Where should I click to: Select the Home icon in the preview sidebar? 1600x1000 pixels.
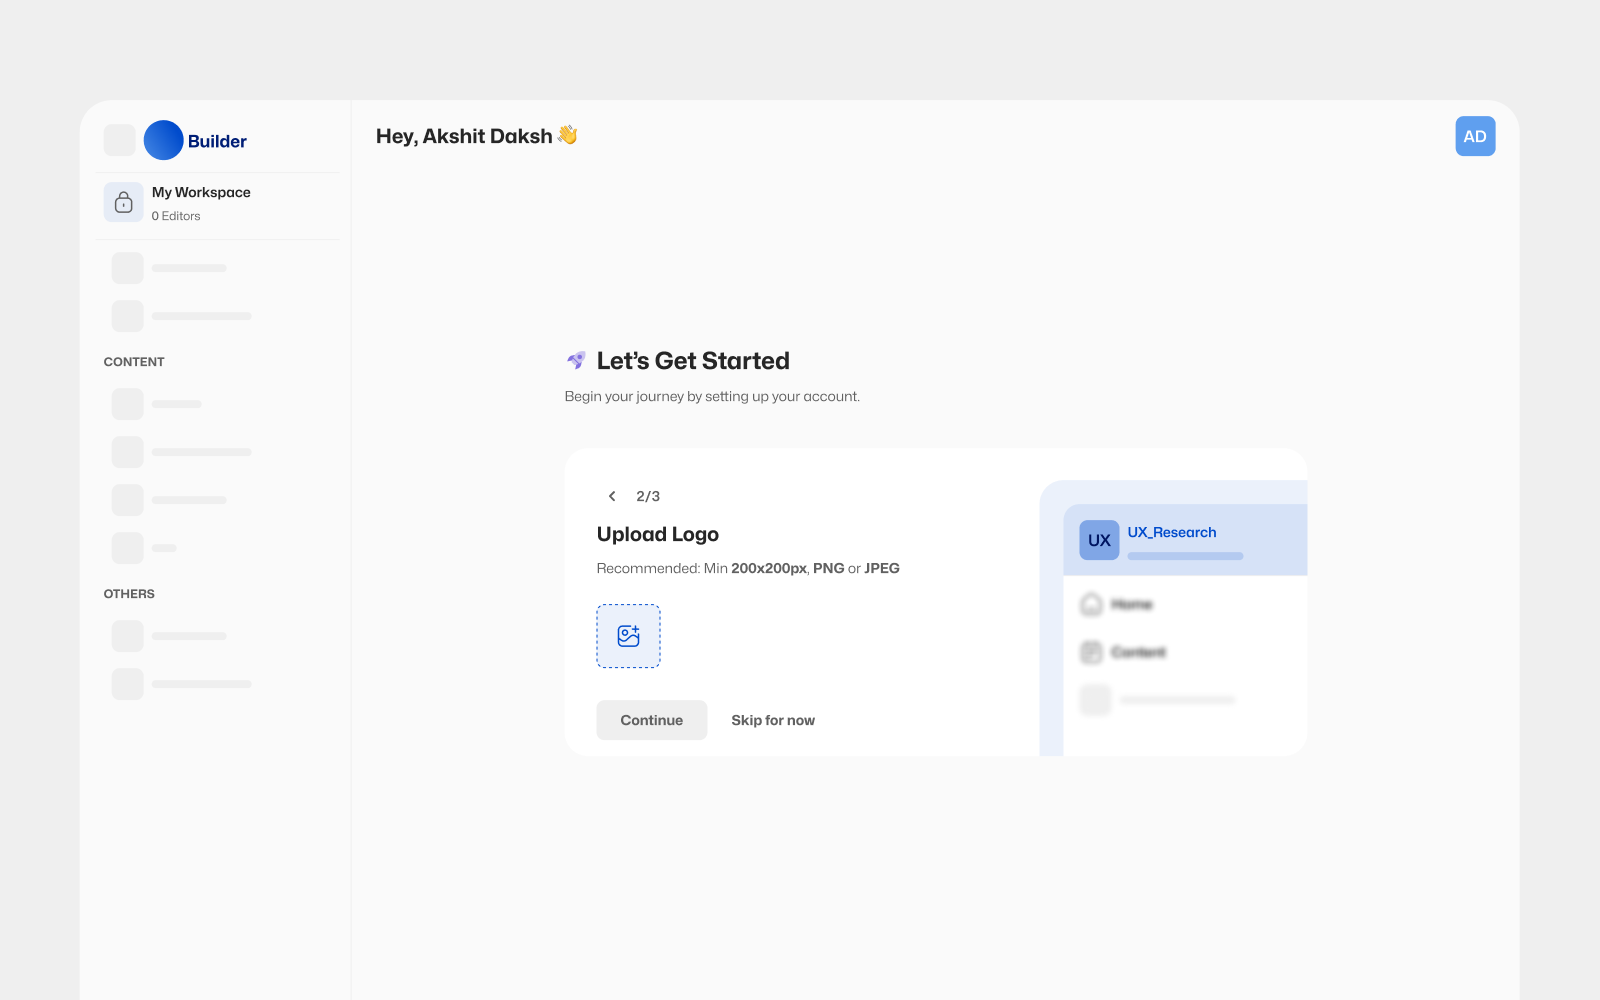1091,604
